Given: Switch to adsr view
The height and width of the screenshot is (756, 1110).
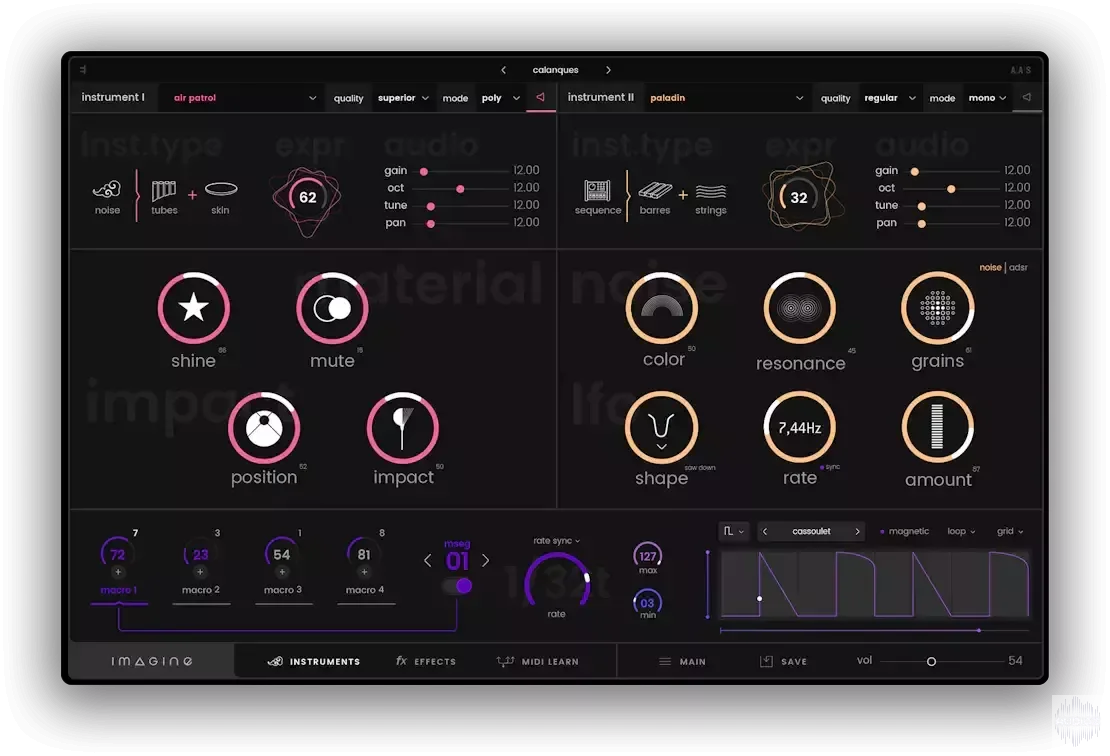Looking at the screenshot, I should (1018, 268).
